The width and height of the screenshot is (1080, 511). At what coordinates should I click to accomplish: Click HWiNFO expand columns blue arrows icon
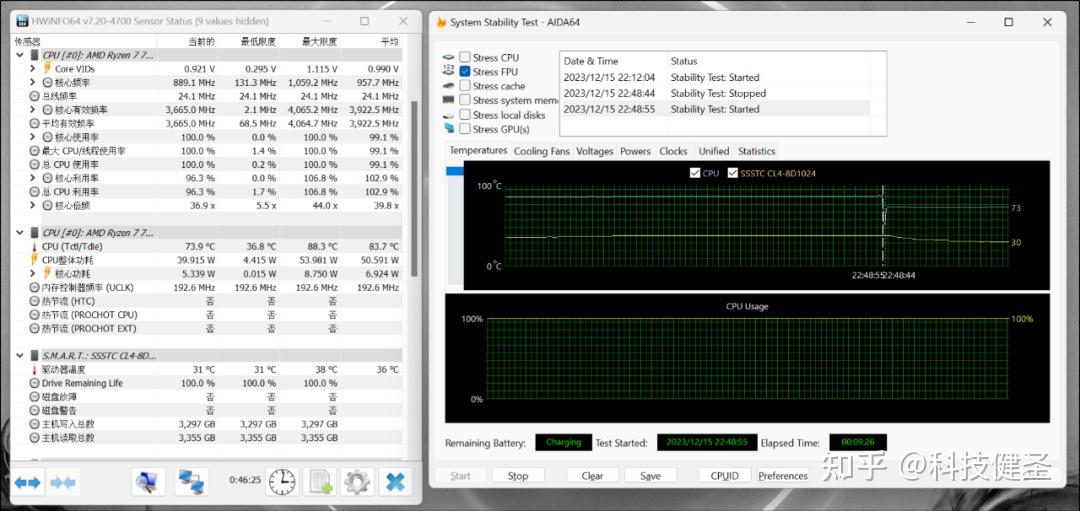click(28, 482)
